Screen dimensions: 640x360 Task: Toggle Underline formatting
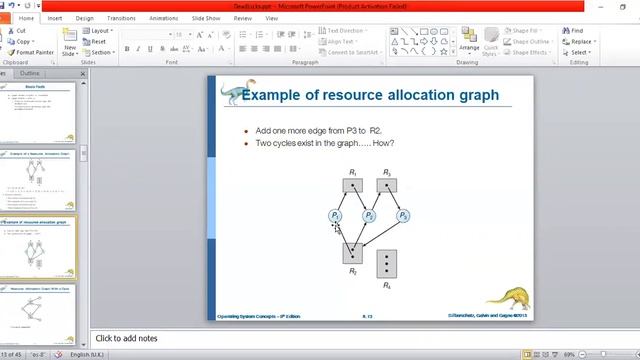pos(150,49)
